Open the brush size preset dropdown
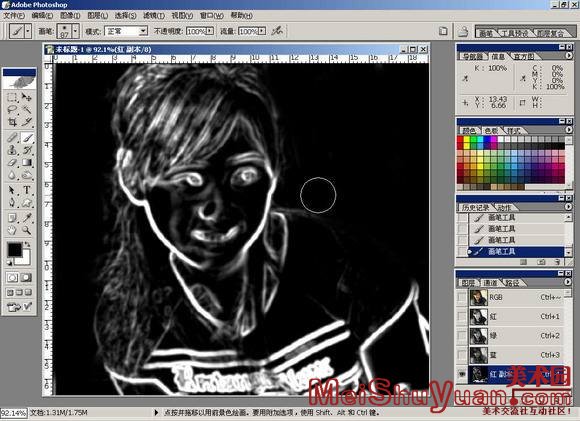This screenshot has height=421, width=580. (75, 31)
